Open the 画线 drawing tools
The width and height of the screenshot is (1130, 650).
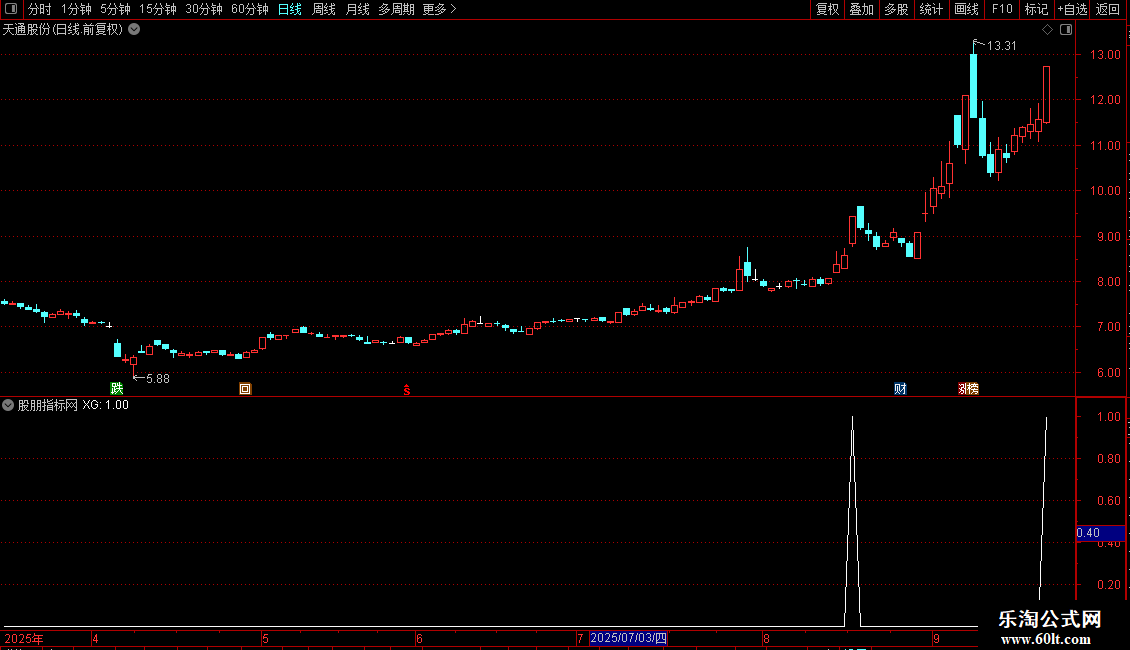coord(966,9)
